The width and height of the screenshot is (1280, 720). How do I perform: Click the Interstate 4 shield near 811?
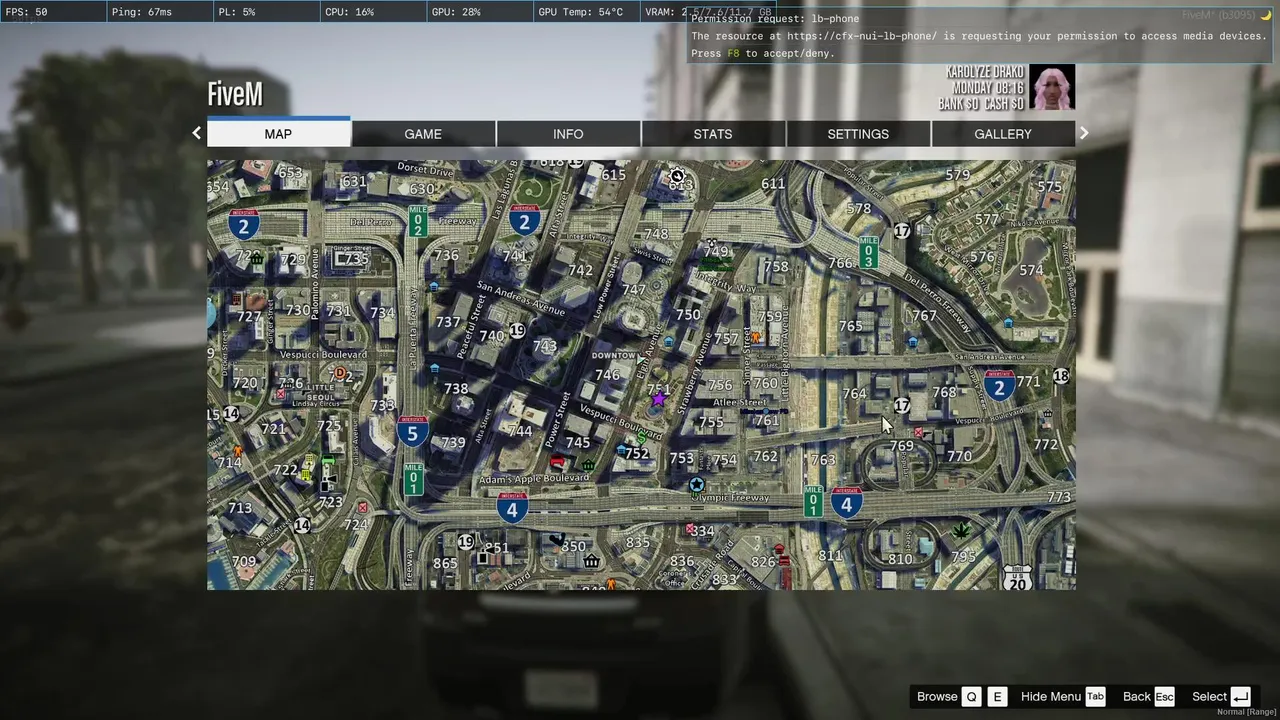846,502
